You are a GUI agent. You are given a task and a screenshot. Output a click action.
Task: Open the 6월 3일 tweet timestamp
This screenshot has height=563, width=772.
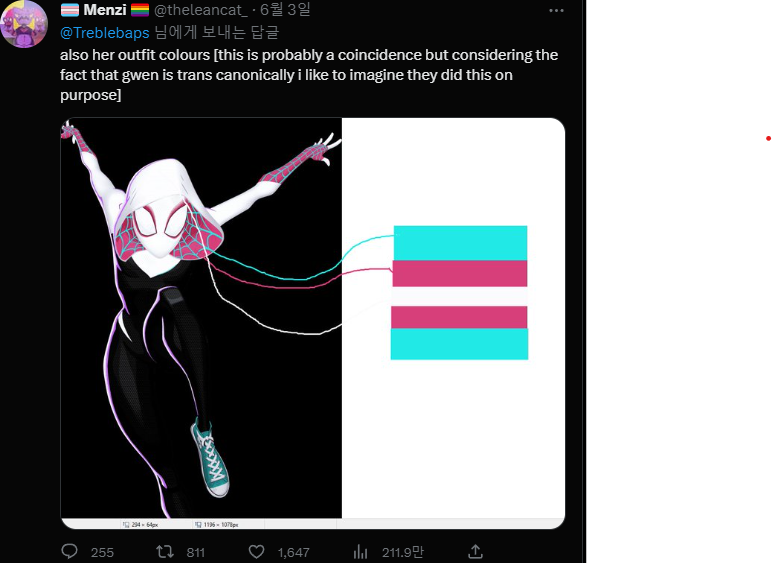click(285, 9)
